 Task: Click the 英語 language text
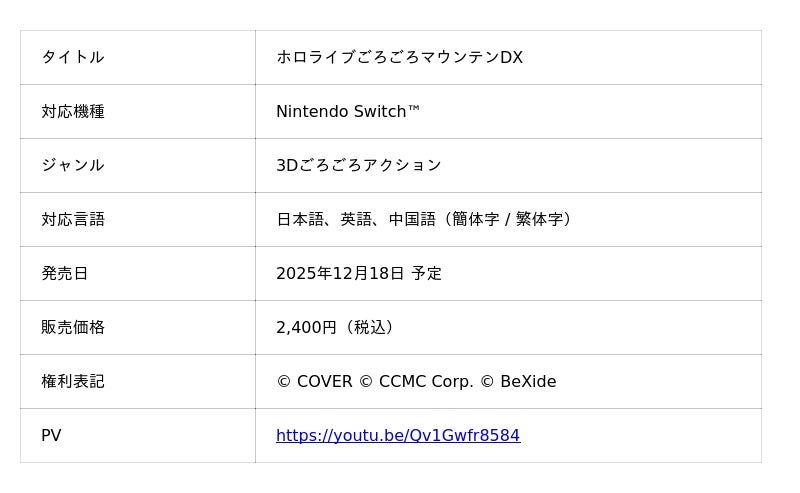click(356, 220)
